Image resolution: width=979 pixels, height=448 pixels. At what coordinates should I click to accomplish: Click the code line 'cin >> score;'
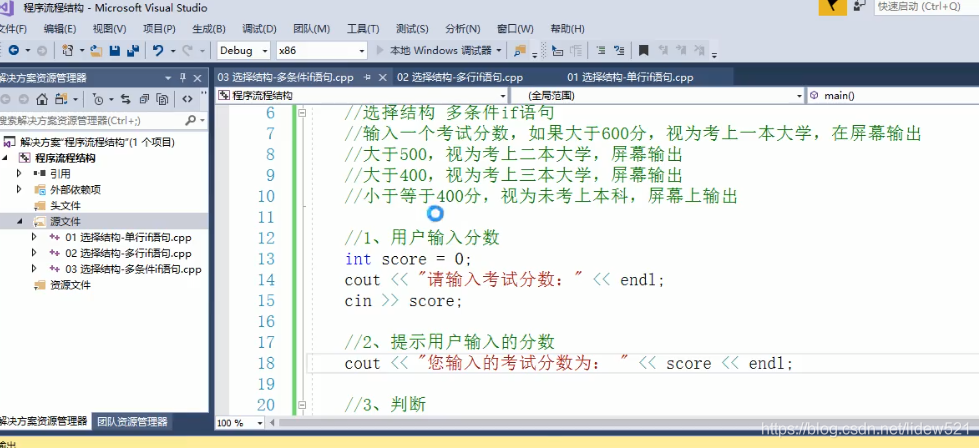tap(403, 301)
